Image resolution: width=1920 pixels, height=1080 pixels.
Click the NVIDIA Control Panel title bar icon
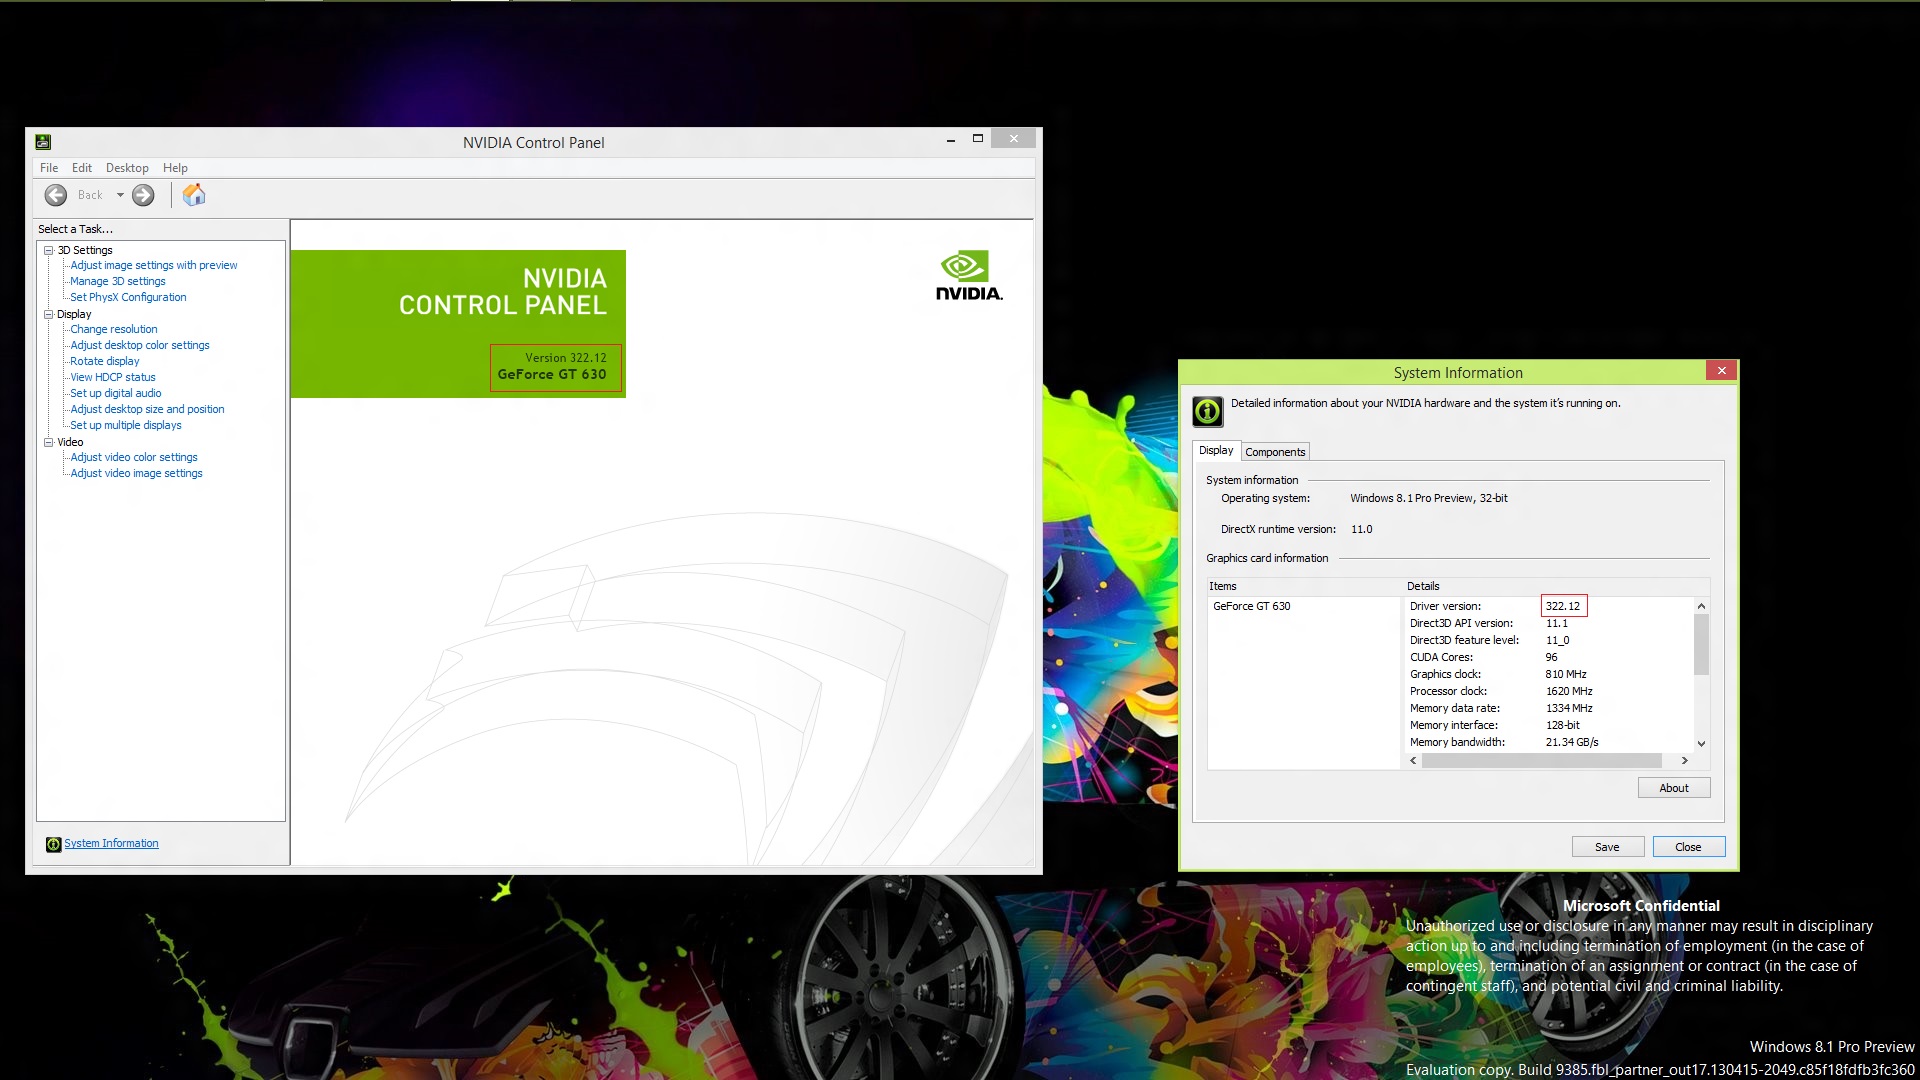pyautogui.click(x=43, y=142)
